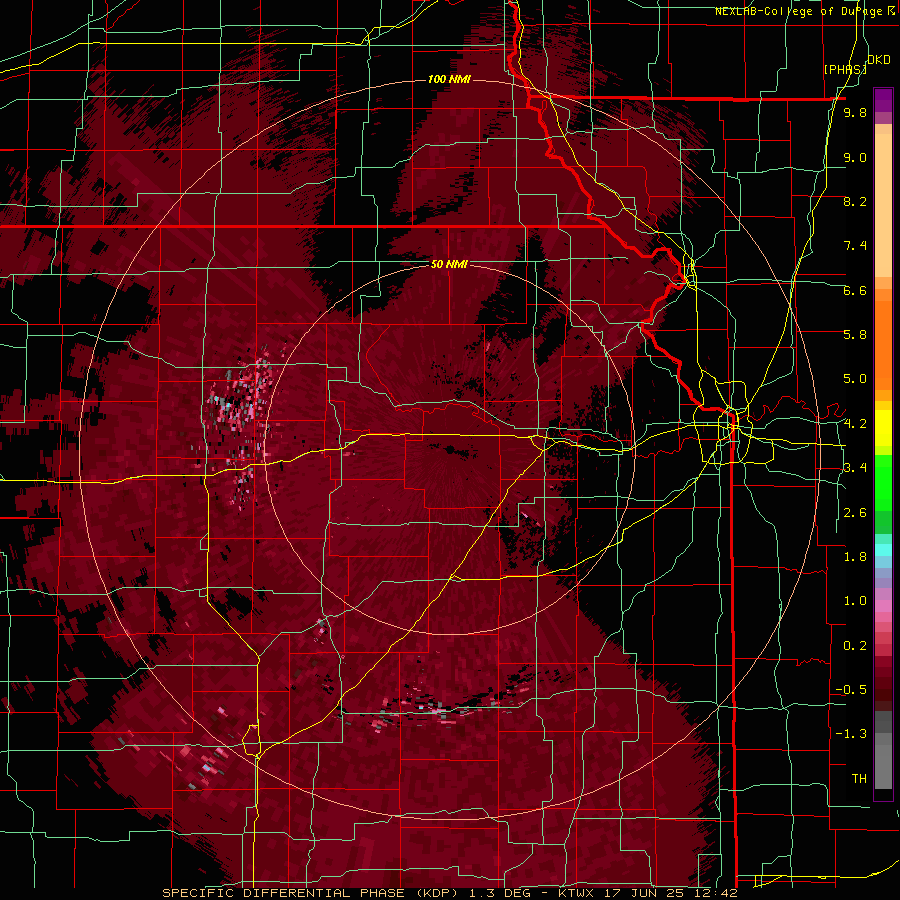This screenshot has width=900, height=900.
Task: Click the TH label below the scale values
Action: pyautogui.click(x=859, y=779)
